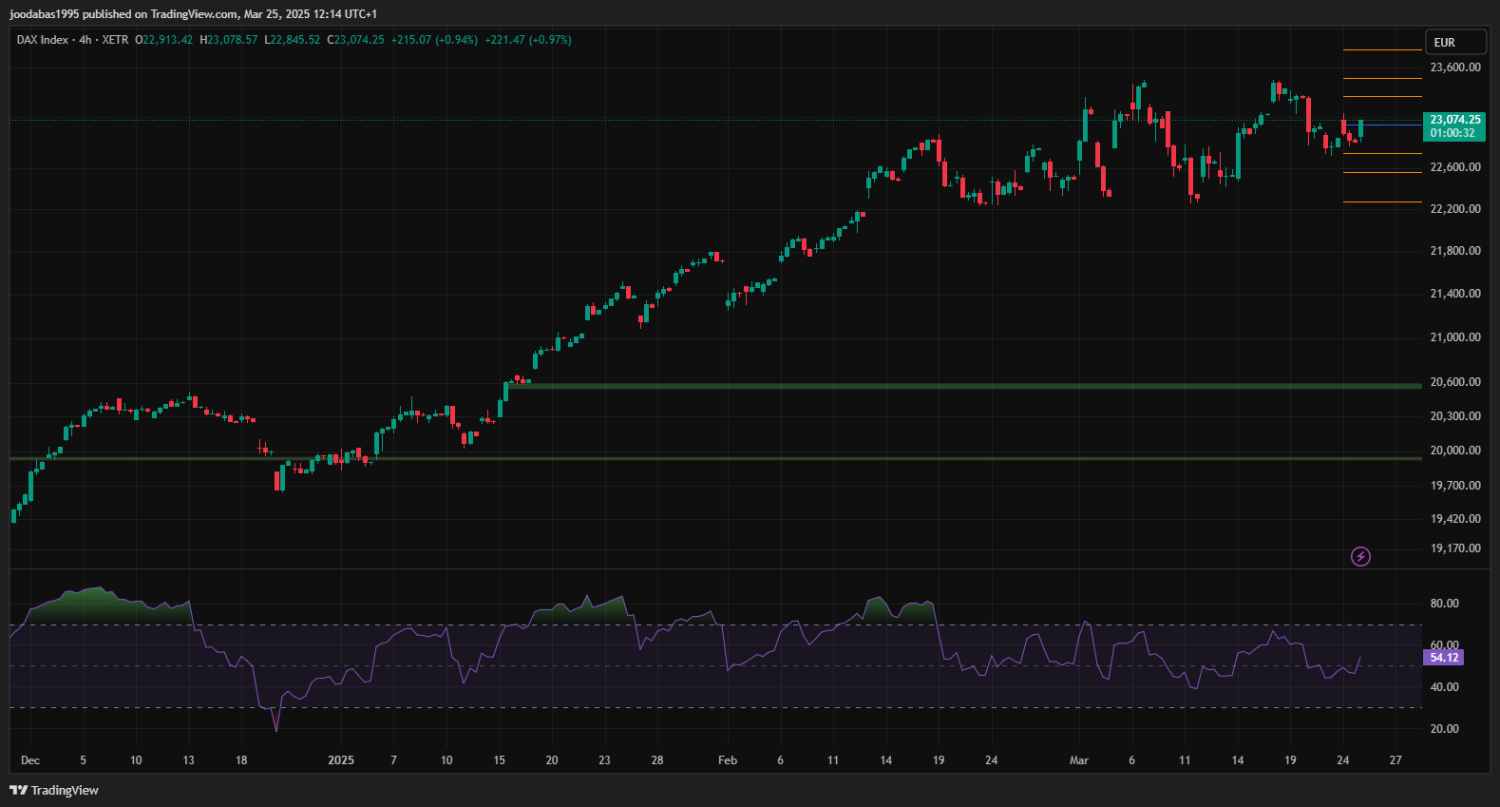Click the Feb label on the time axis
Image resolution: width=1500 pixels, height=807 pixels.
click(726, 760)
